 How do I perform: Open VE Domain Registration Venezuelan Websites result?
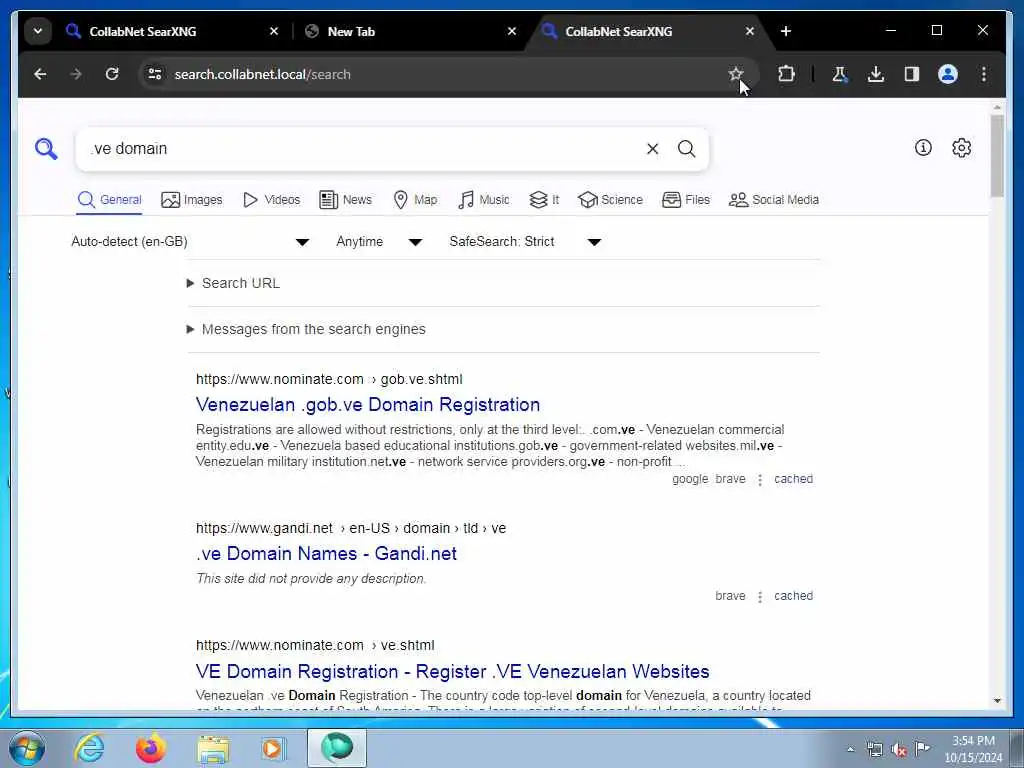click(453, 671)
